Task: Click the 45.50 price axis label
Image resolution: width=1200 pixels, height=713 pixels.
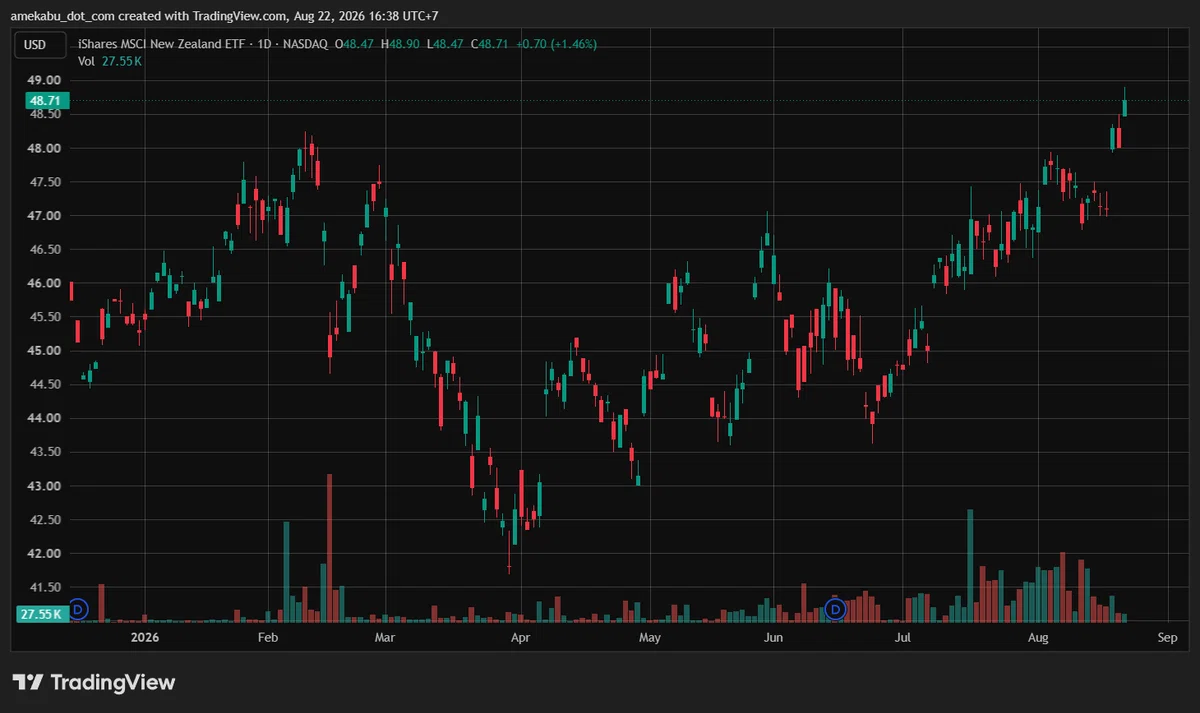Action: (x=45, y=317)
